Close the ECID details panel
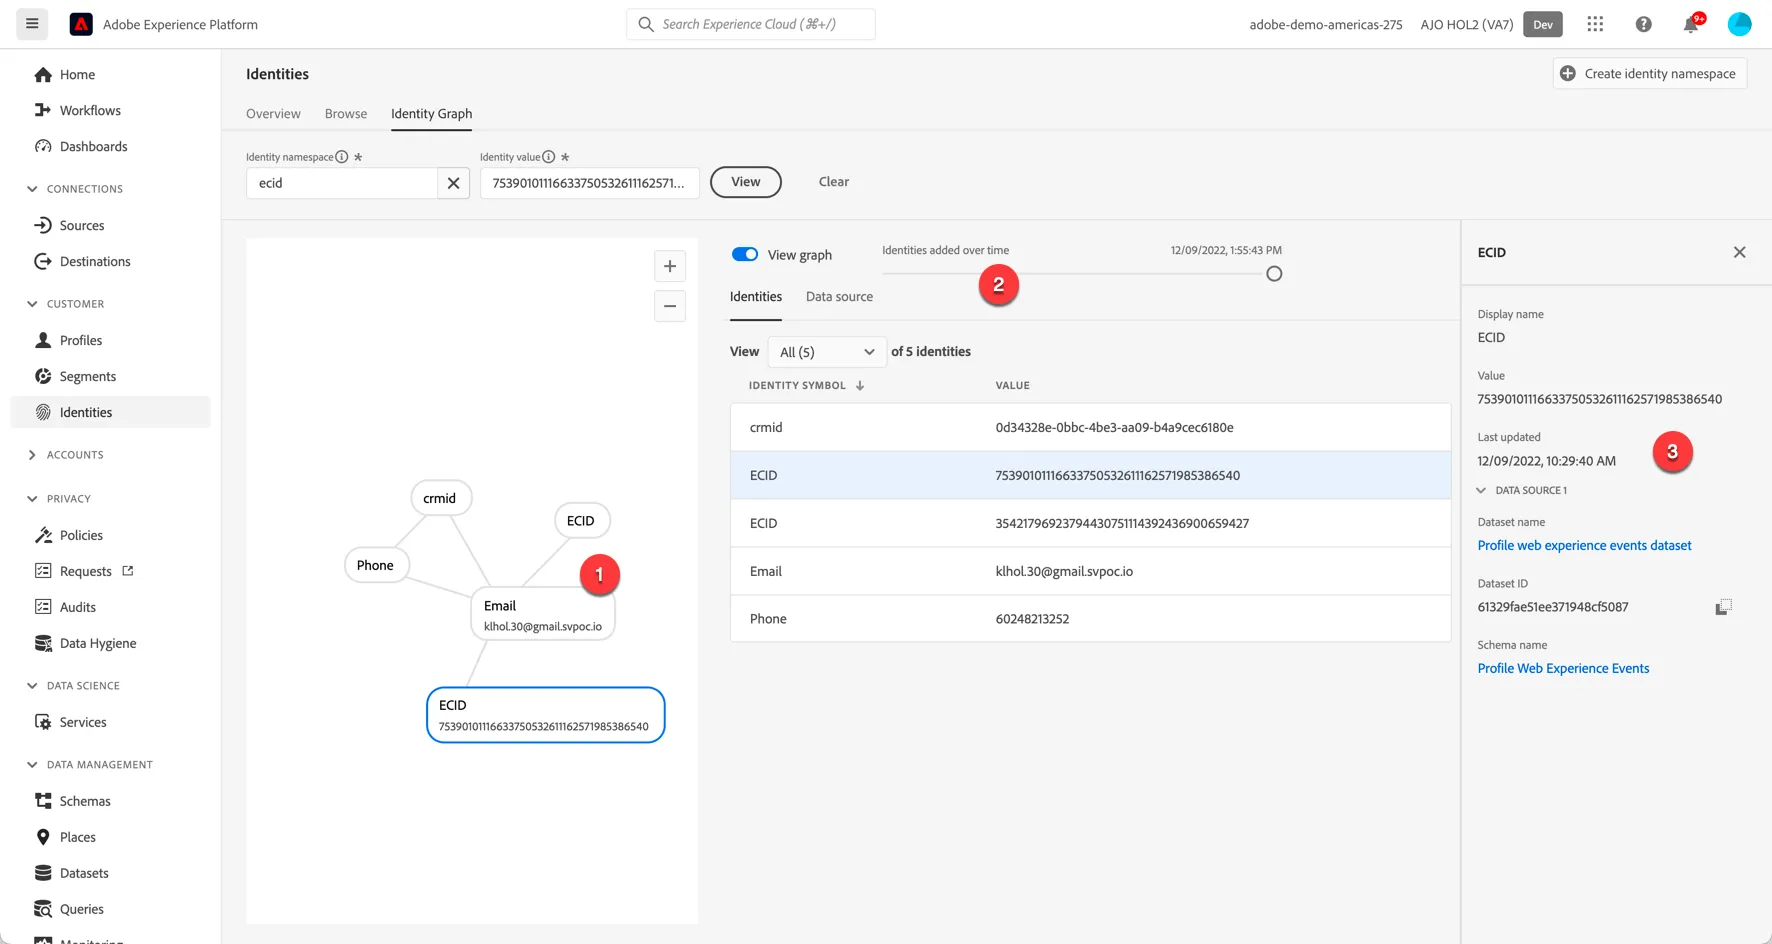This screenshot has width=1772, height=944. click(x=1740, y=252)
